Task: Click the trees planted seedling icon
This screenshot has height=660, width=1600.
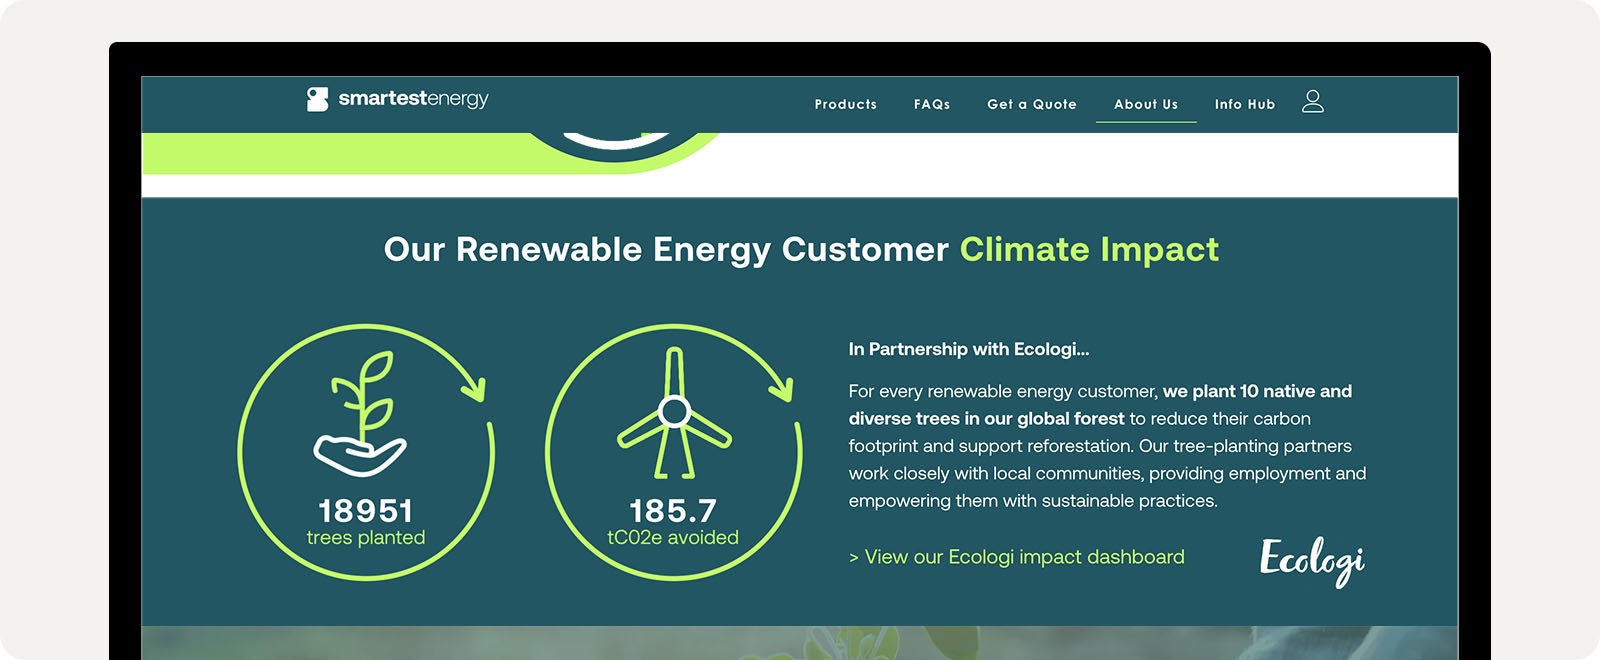Action: coord(360,414)
